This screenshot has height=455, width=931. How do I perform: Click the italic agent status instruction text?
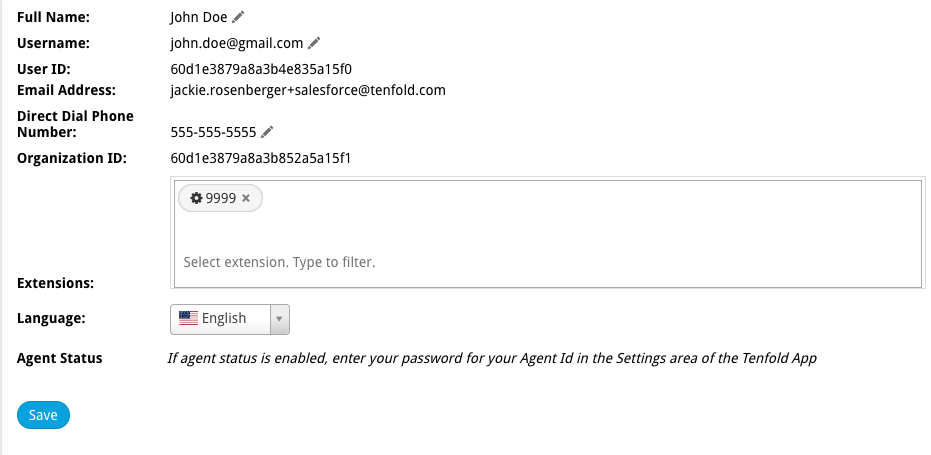click(x=492, y=358)
